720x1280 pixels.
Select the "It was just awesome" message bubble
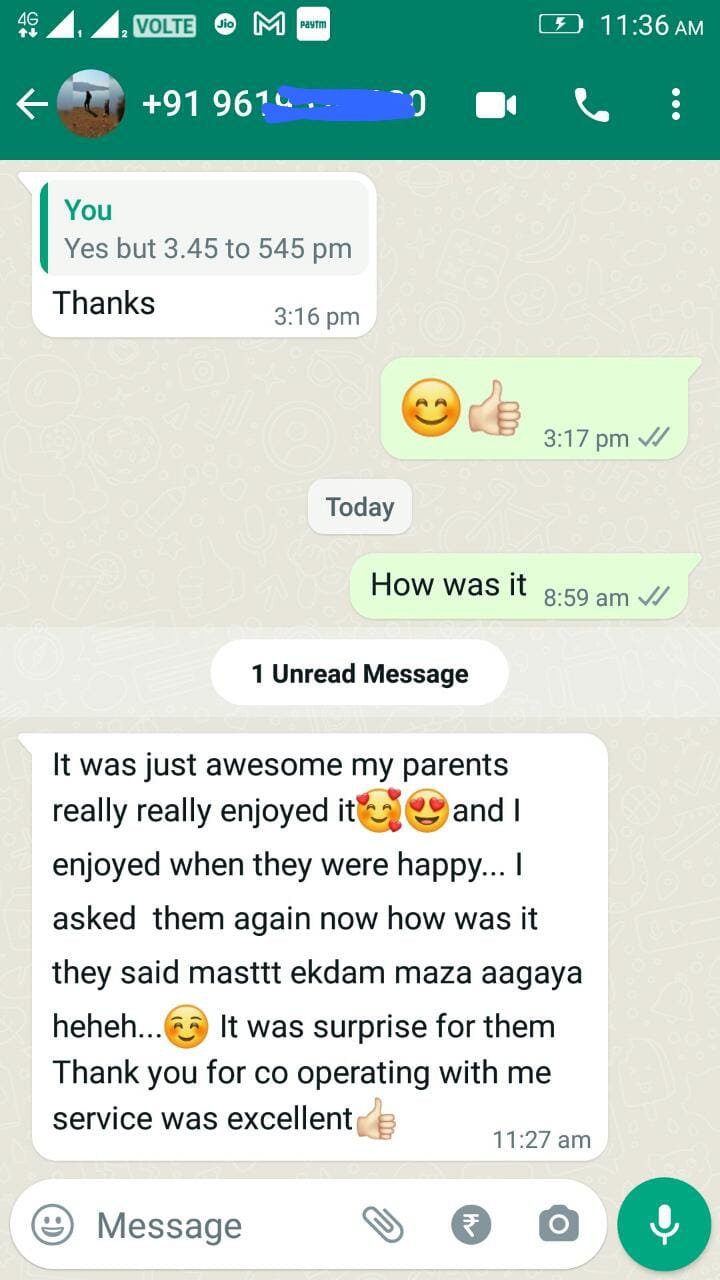tap(319, 946)
